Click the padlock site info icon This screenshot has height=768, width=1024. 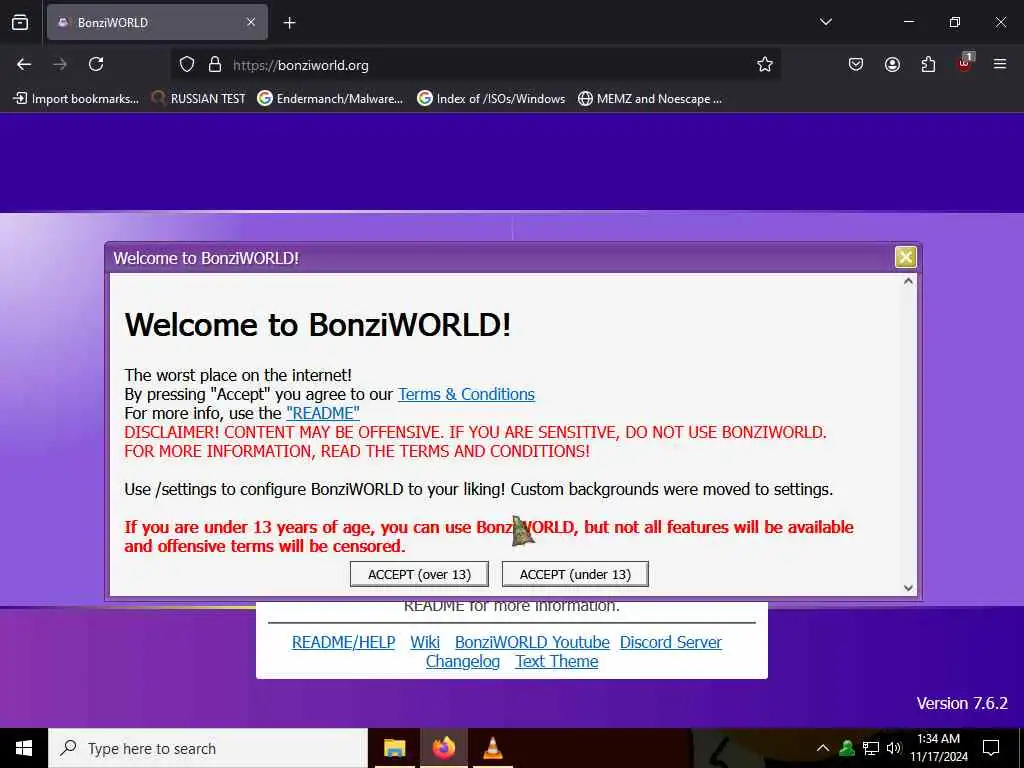pyautogui.click(x=215, y=65)
